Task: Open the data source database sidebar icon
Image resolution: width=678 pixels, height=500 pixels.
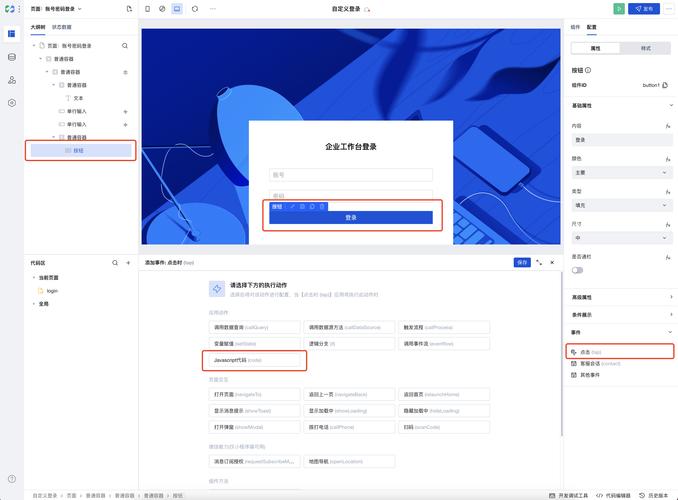Action: tap(11, 56)
